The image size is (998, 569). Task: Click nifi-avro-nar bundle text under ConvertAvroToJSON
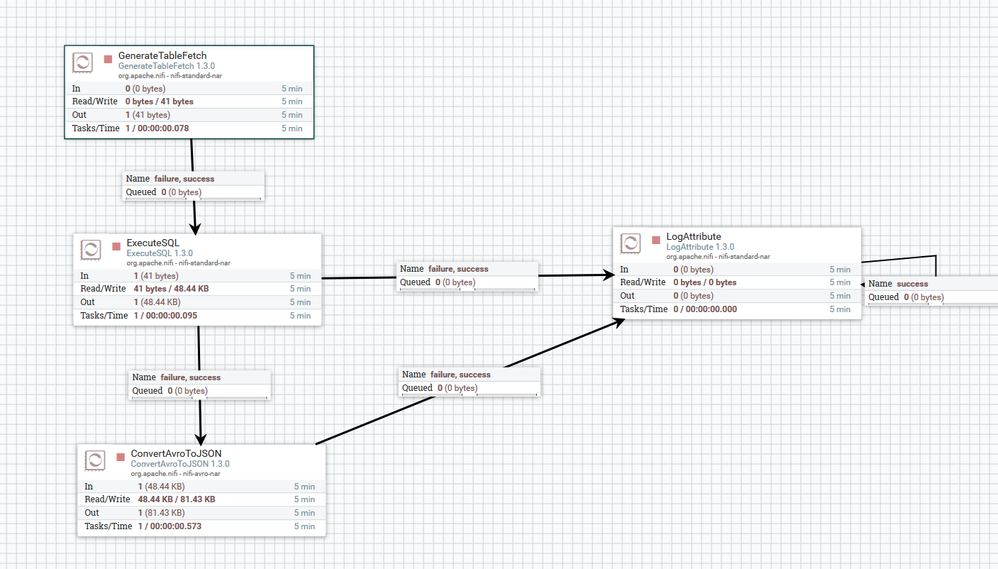click(200, 474)
